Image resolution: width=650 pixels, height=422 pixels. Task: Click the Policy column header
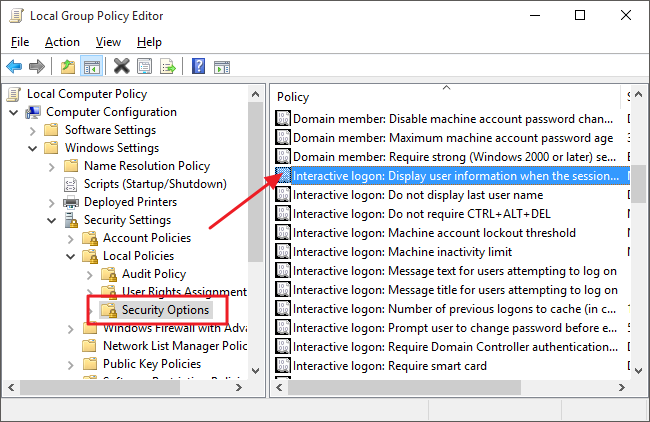292,97
